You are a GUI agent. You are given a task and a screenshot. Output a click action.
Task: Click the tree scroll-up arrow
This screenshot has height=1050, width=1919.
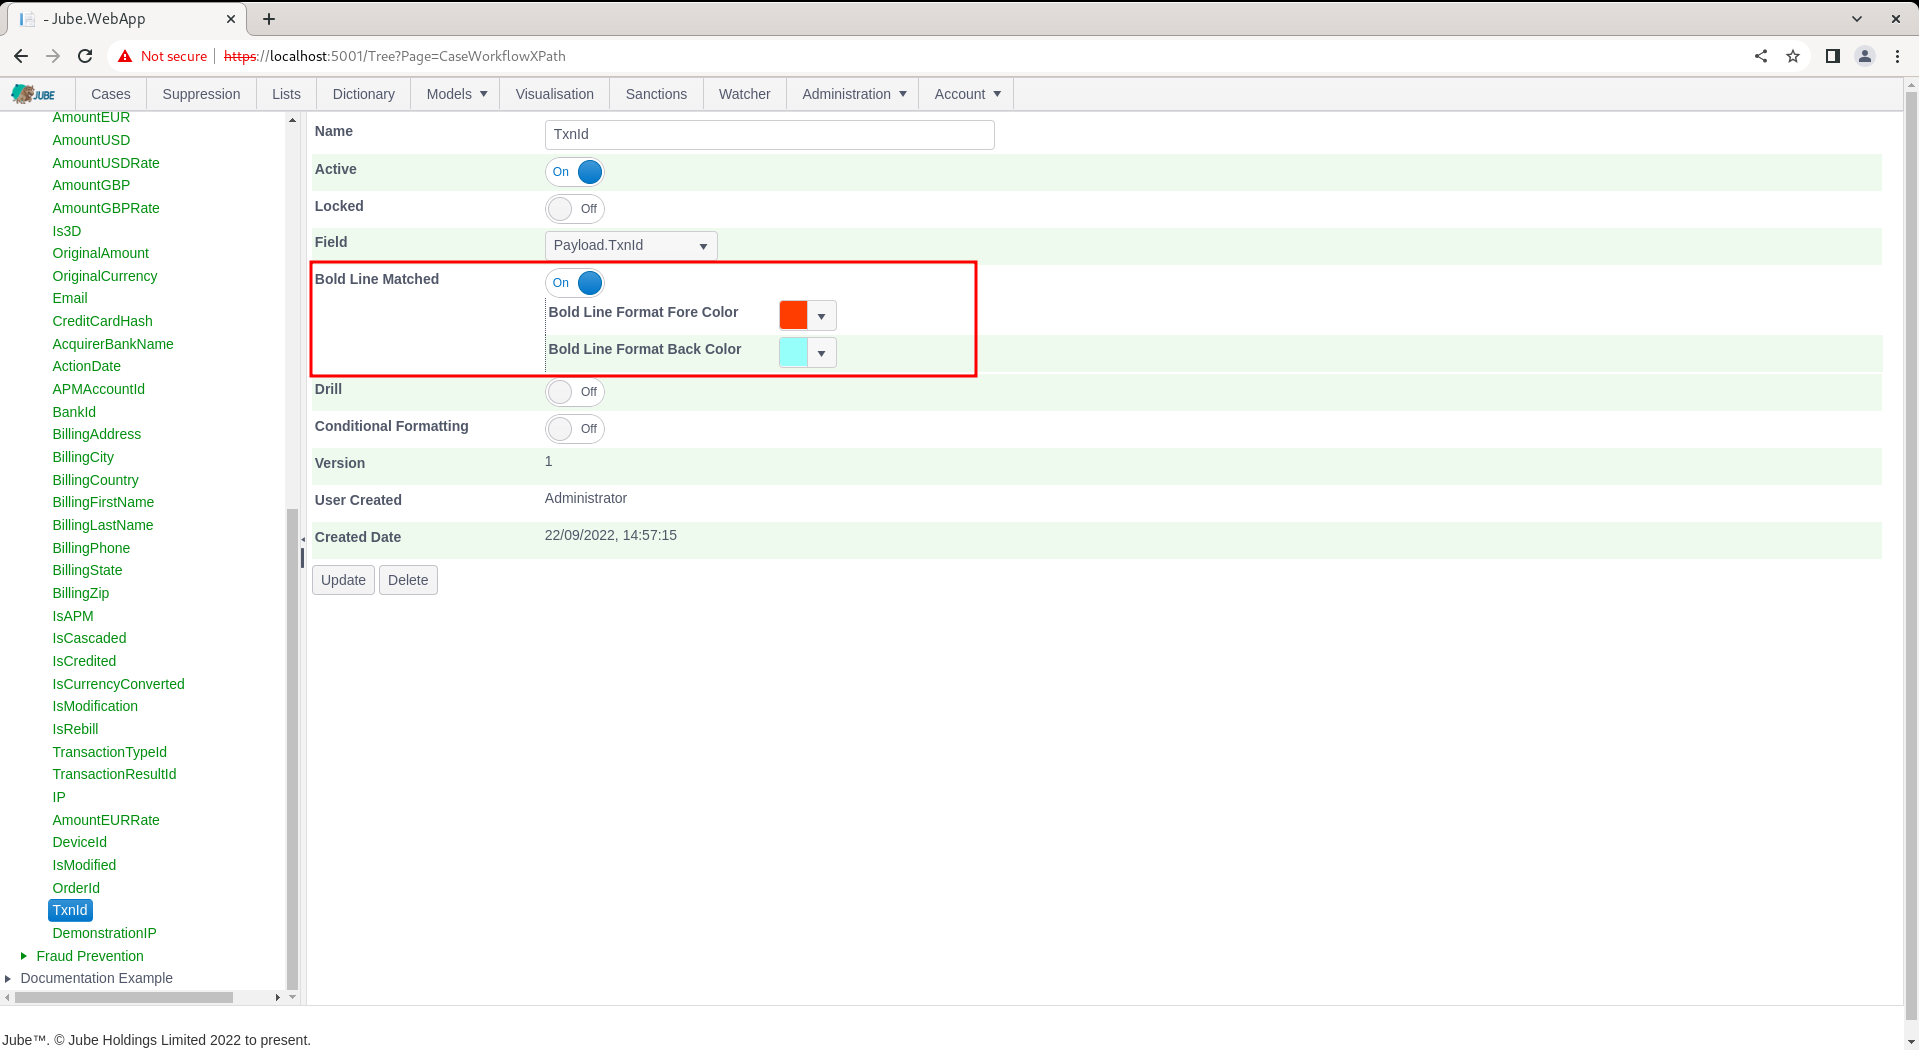pyautogui.click(x=292, y=120)
